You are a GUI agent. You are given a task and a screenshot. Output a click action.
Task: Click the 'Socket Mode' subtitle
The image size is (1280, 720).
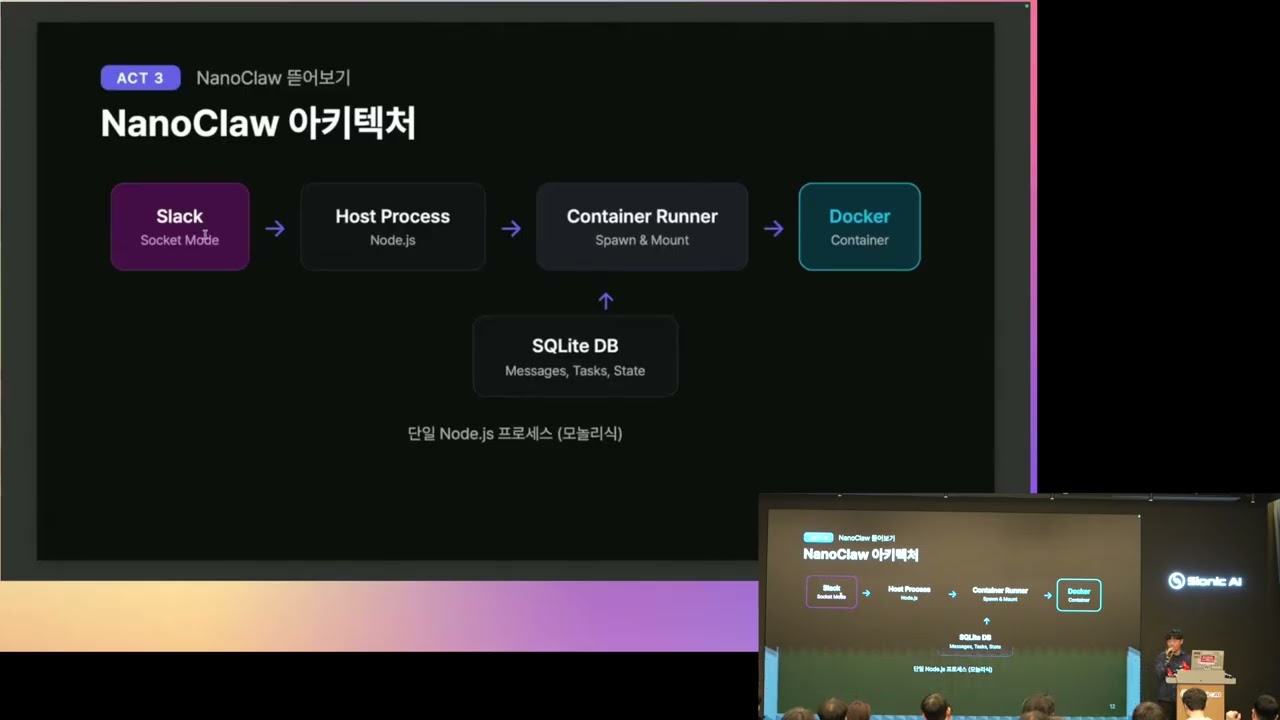(x=179, y=240)
